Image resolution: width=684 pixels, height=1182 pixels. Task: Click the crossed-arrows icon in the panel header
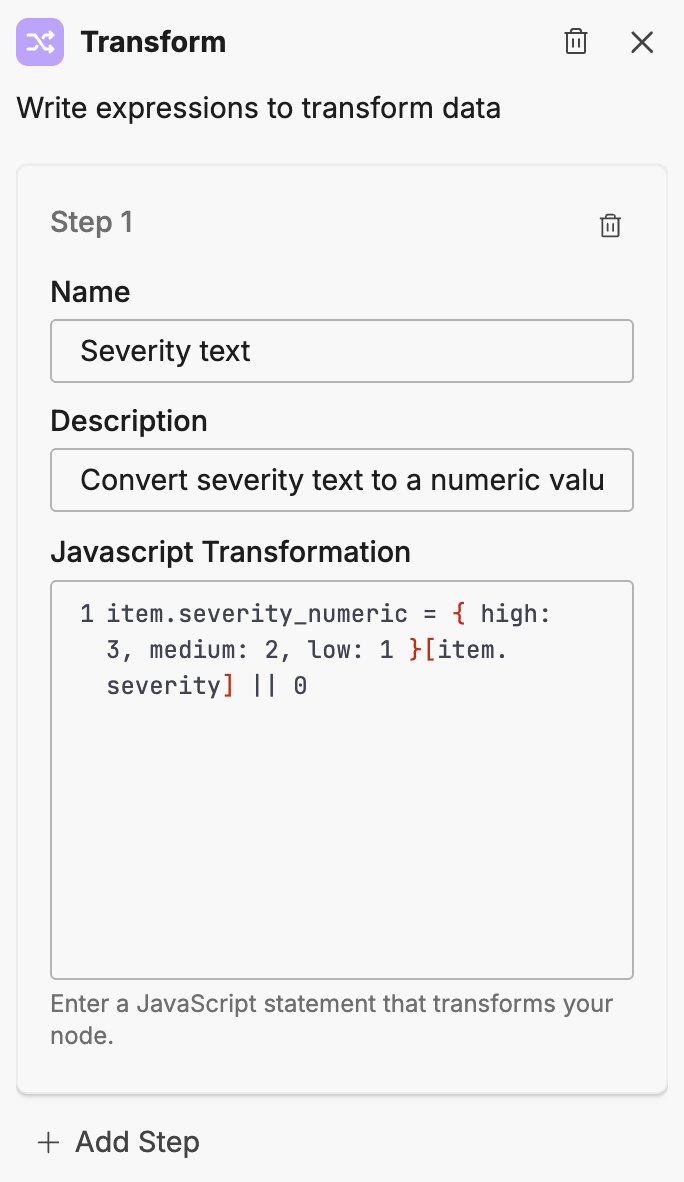(40, 42)
